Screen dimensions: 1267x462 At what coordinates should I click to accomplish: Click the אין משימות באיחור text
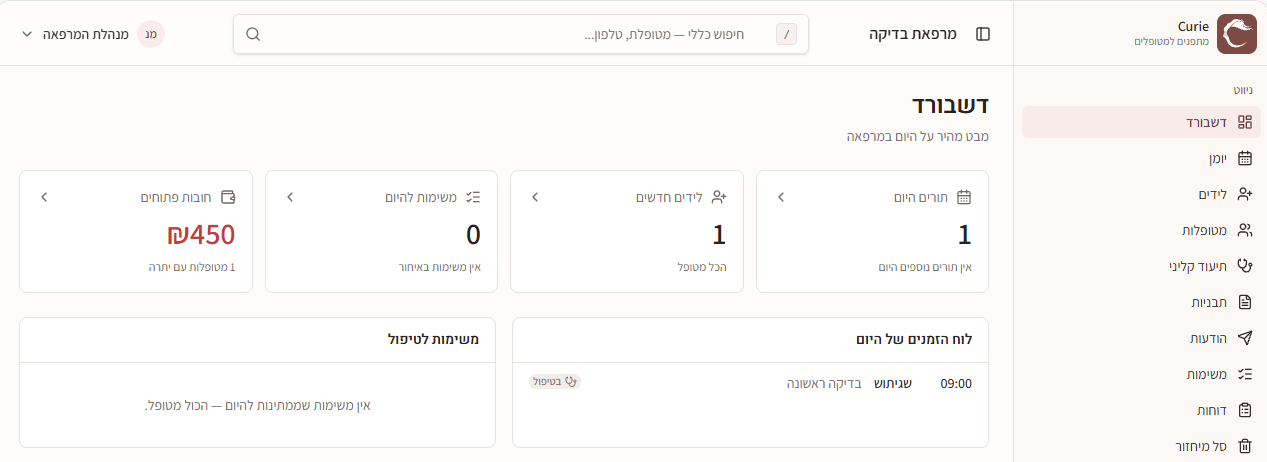[x=439, y=267]
